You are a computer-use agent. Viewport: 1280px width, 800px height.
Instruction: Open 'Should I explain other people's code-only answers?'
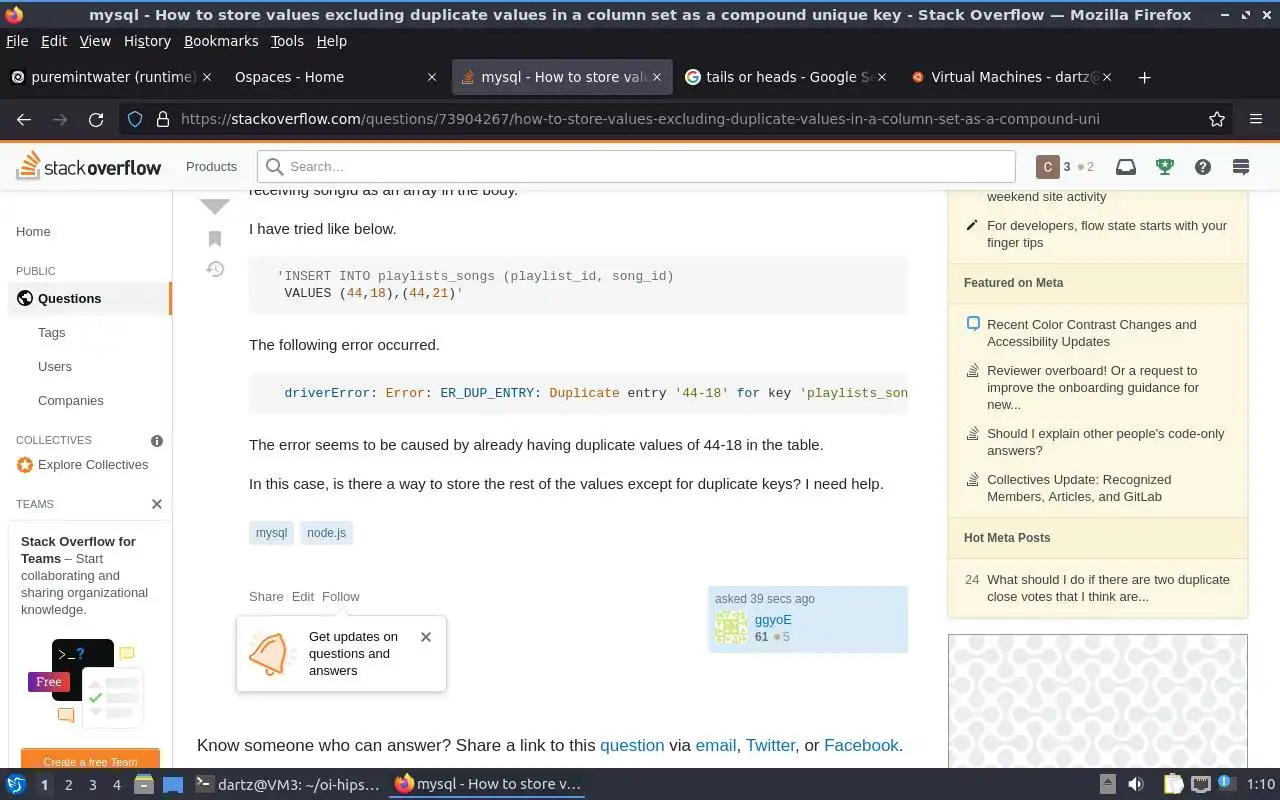1105,442
